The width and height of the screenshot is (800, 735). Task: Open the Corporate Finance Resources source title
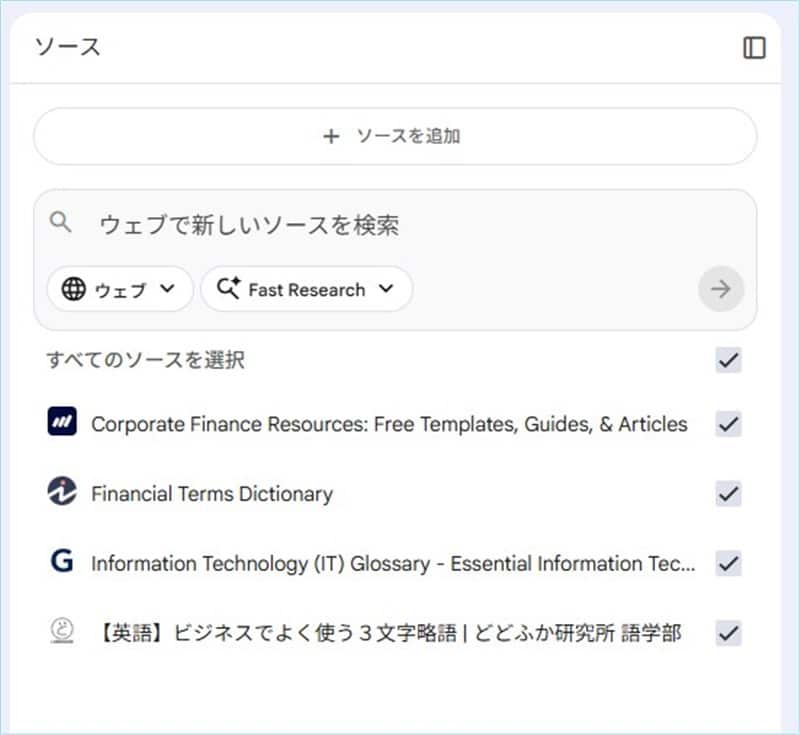[x=389, y=424]
